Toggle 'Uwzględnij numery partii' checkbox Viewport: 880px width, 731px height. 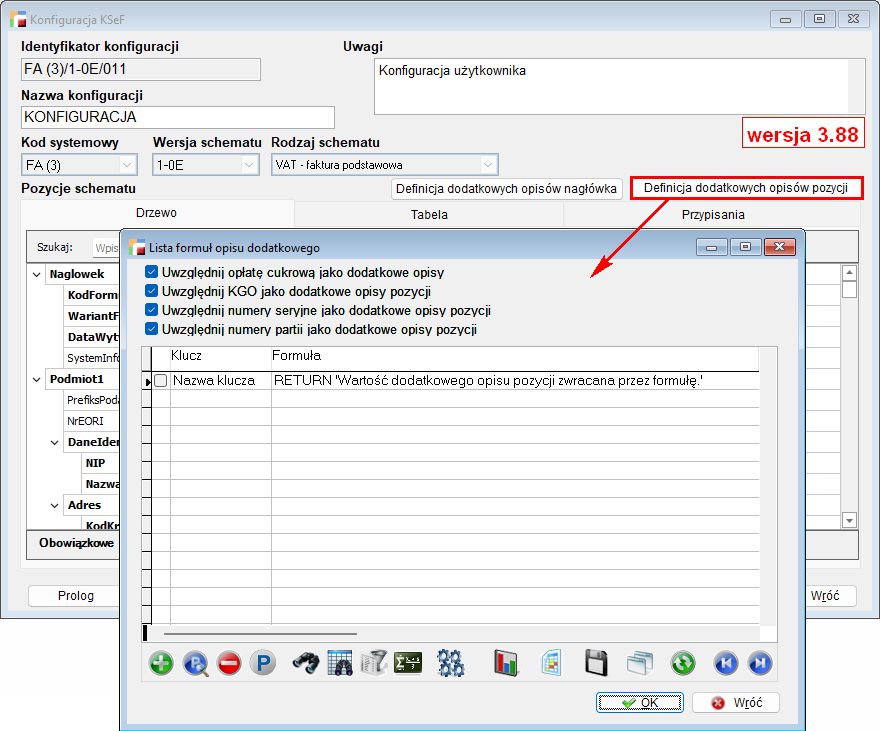coord(151,329)
